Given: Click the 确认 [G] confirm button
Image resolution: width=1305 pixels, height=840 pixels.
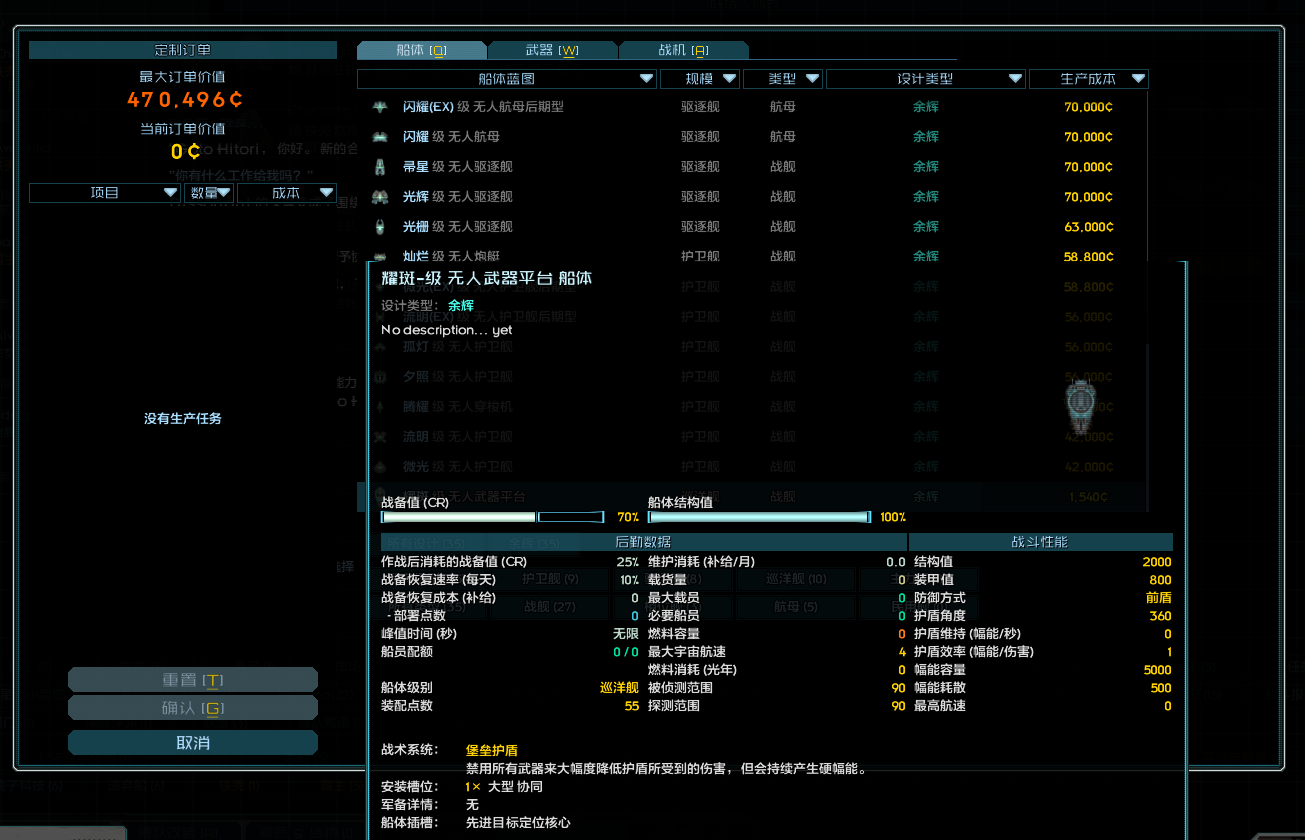Looking at the screenshot, I should point(192,708).
